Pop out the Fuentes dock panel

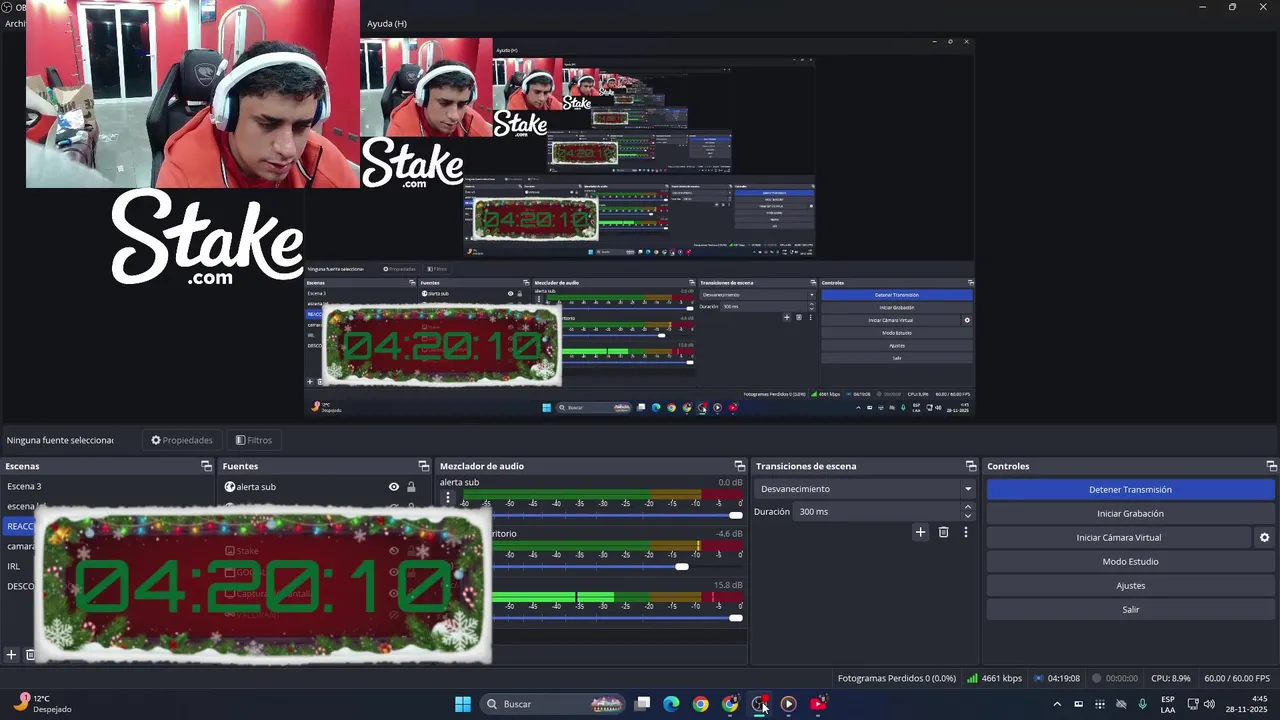coord(423,466)
